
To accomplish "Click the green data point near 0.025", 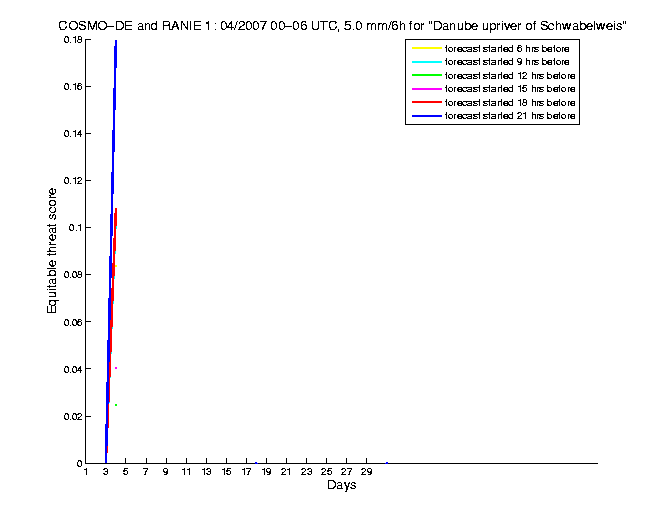I will pyautogui.click(x=116, y=405).
